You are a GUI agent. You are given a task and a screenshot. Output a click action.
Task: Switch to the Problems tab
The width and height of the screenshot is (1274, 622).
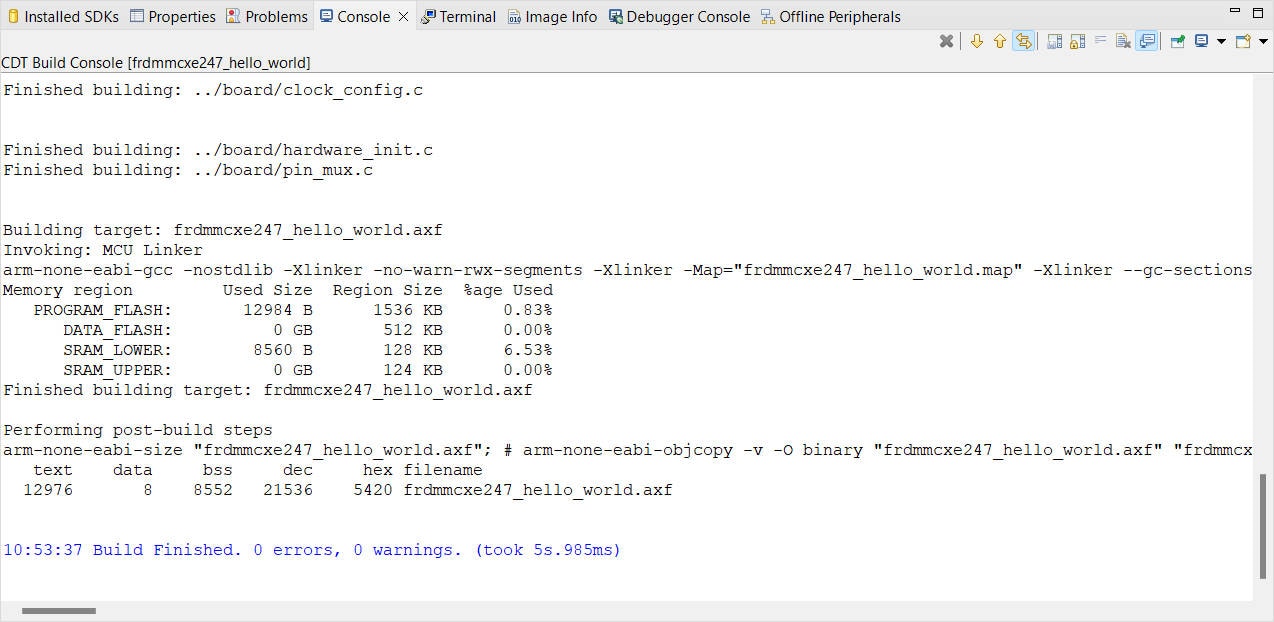[x=266, y=16]
